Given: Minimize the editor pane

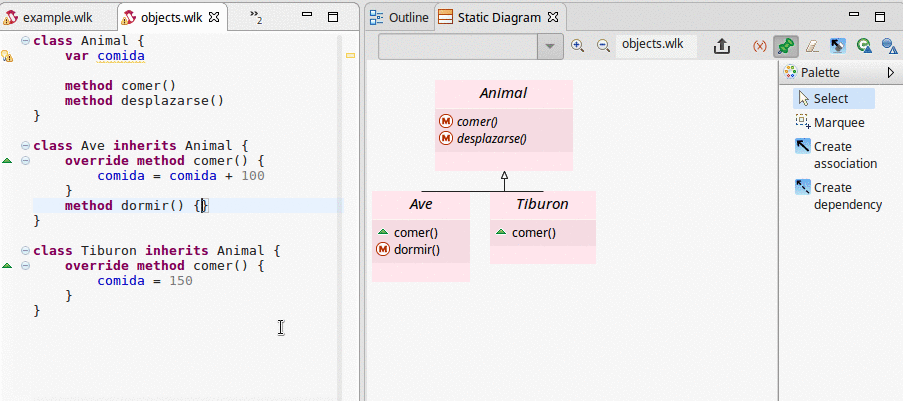Looking at the screenshot, I should pos(307,15).
